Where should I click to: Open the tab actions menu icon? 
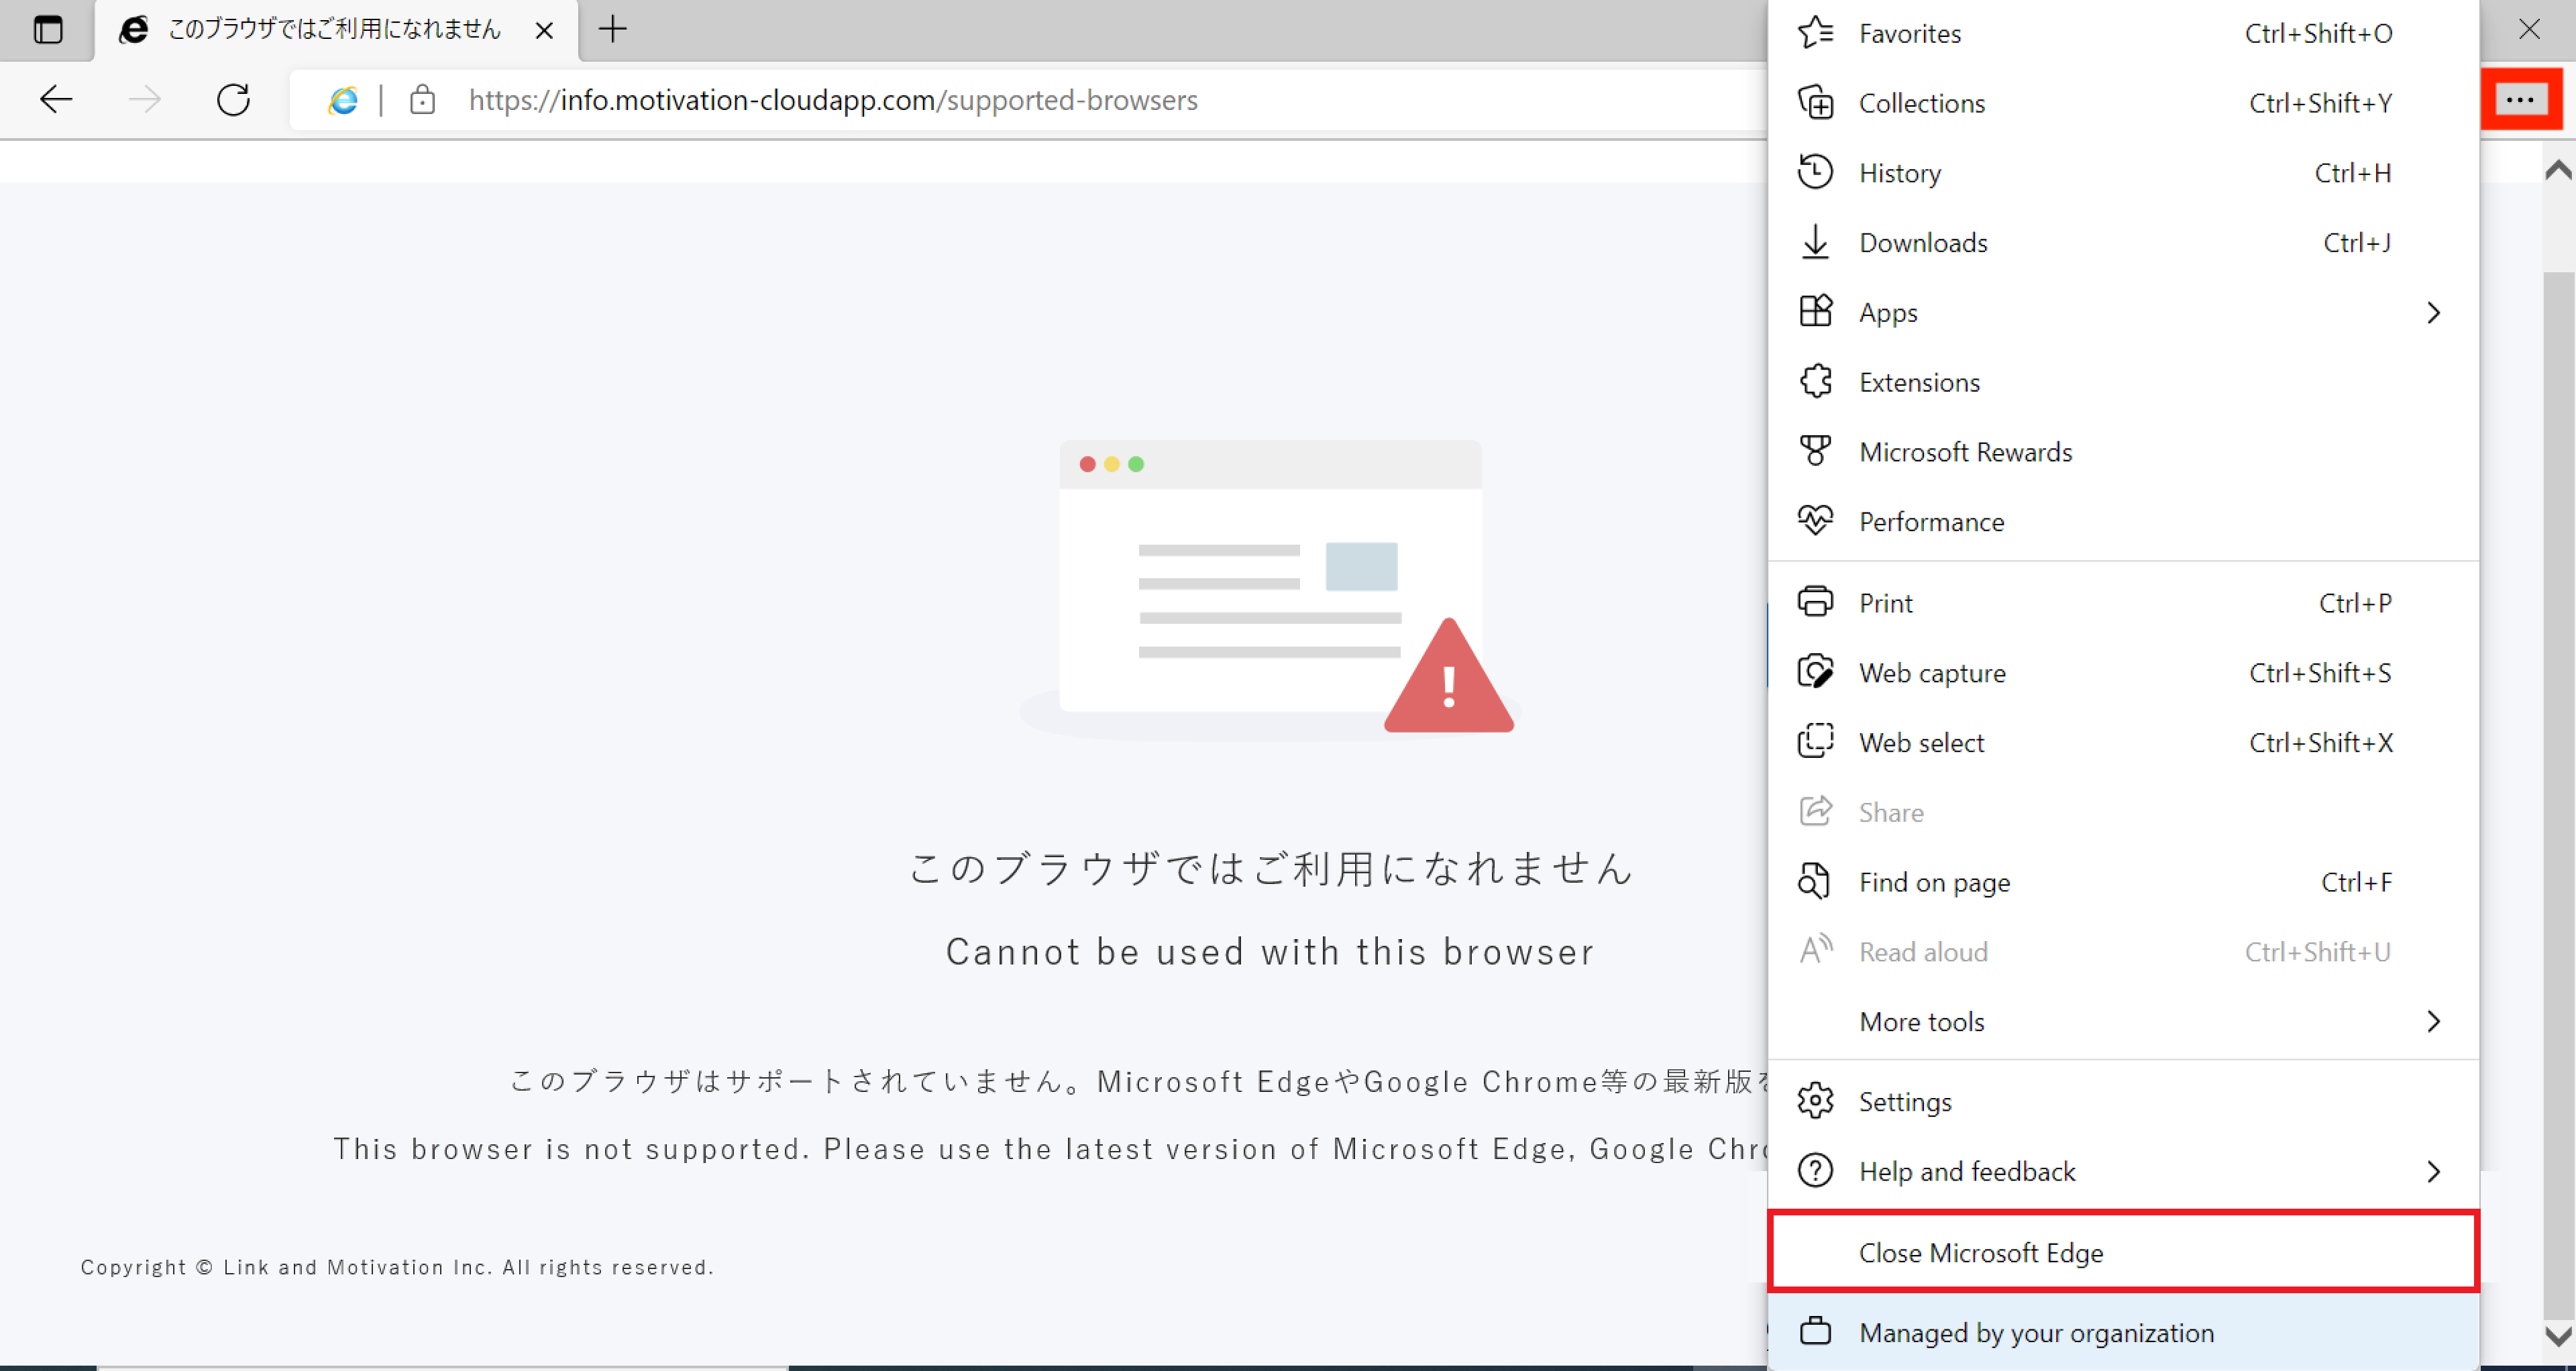coord(47,29)
